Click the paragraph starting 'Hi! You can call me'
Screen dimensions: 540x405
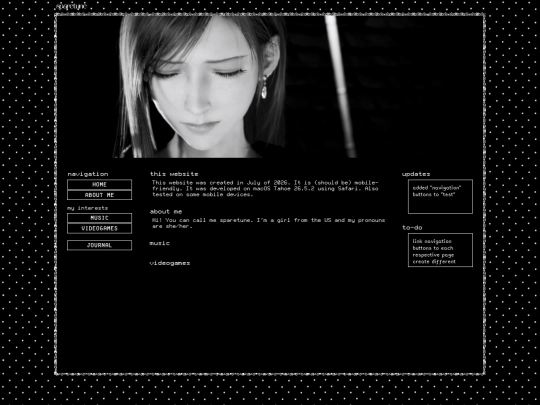coord(269,223)
